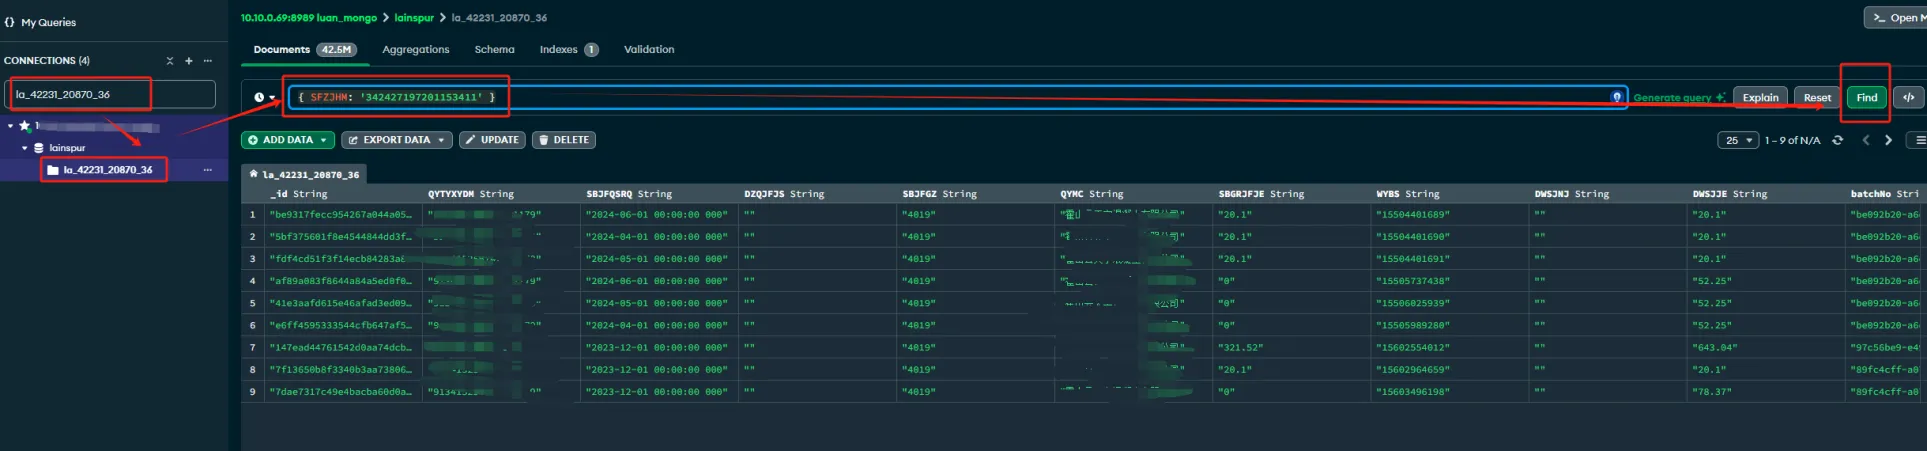
Task: Select the lainspur database in the tree
Action: point(67,148)
